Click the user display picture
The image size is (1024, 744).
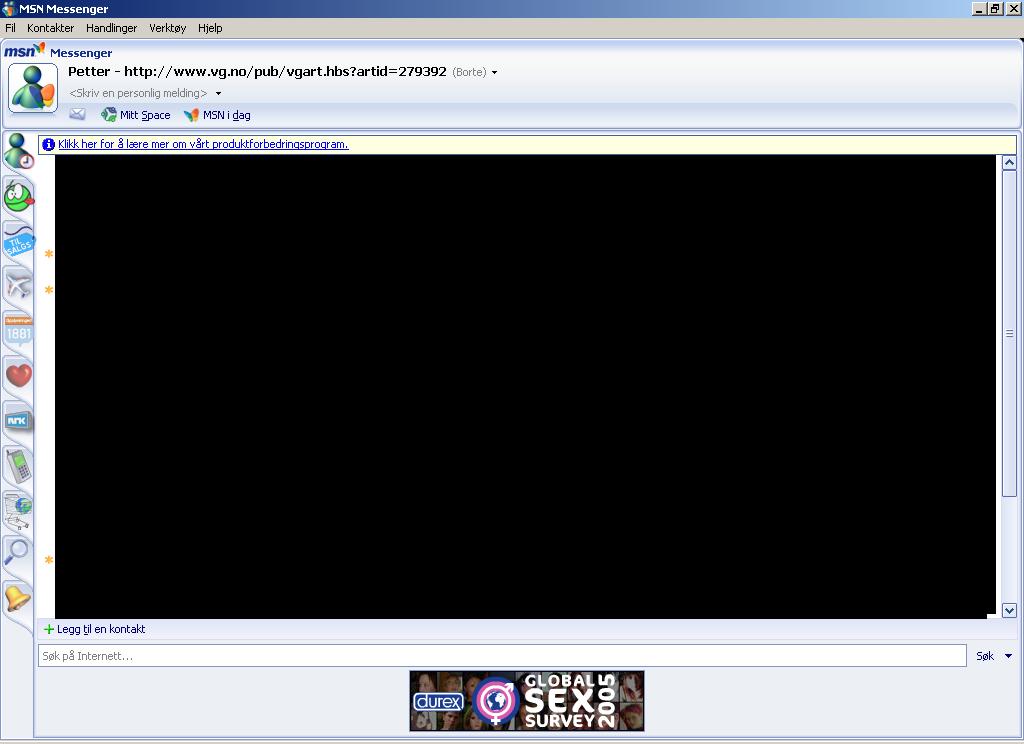click(x=33, y=88)
